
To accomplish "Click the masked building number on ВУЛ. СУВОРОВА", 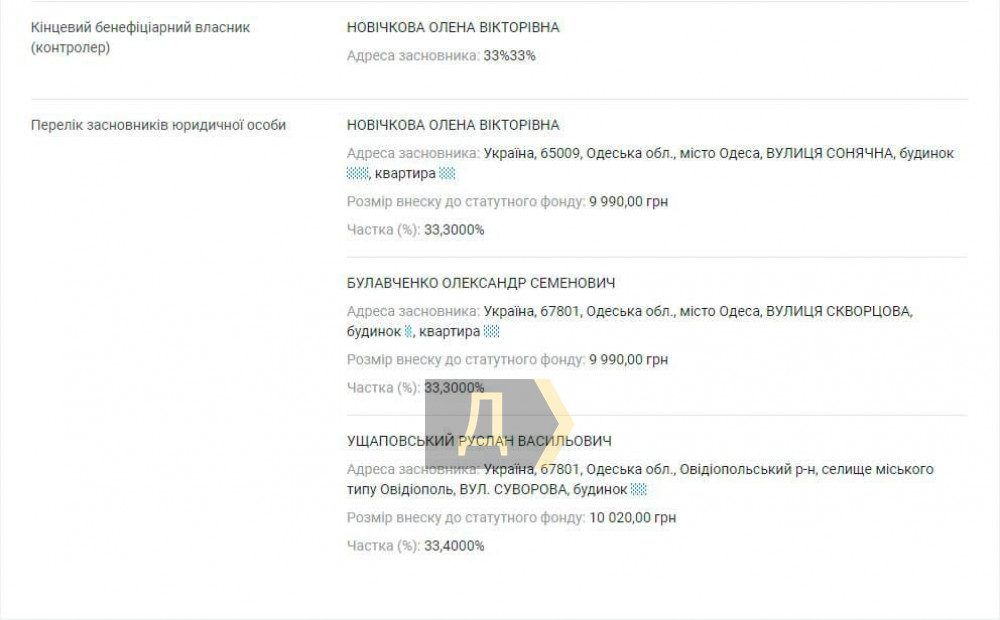I will pyautogui.click(x=638, y=490).
